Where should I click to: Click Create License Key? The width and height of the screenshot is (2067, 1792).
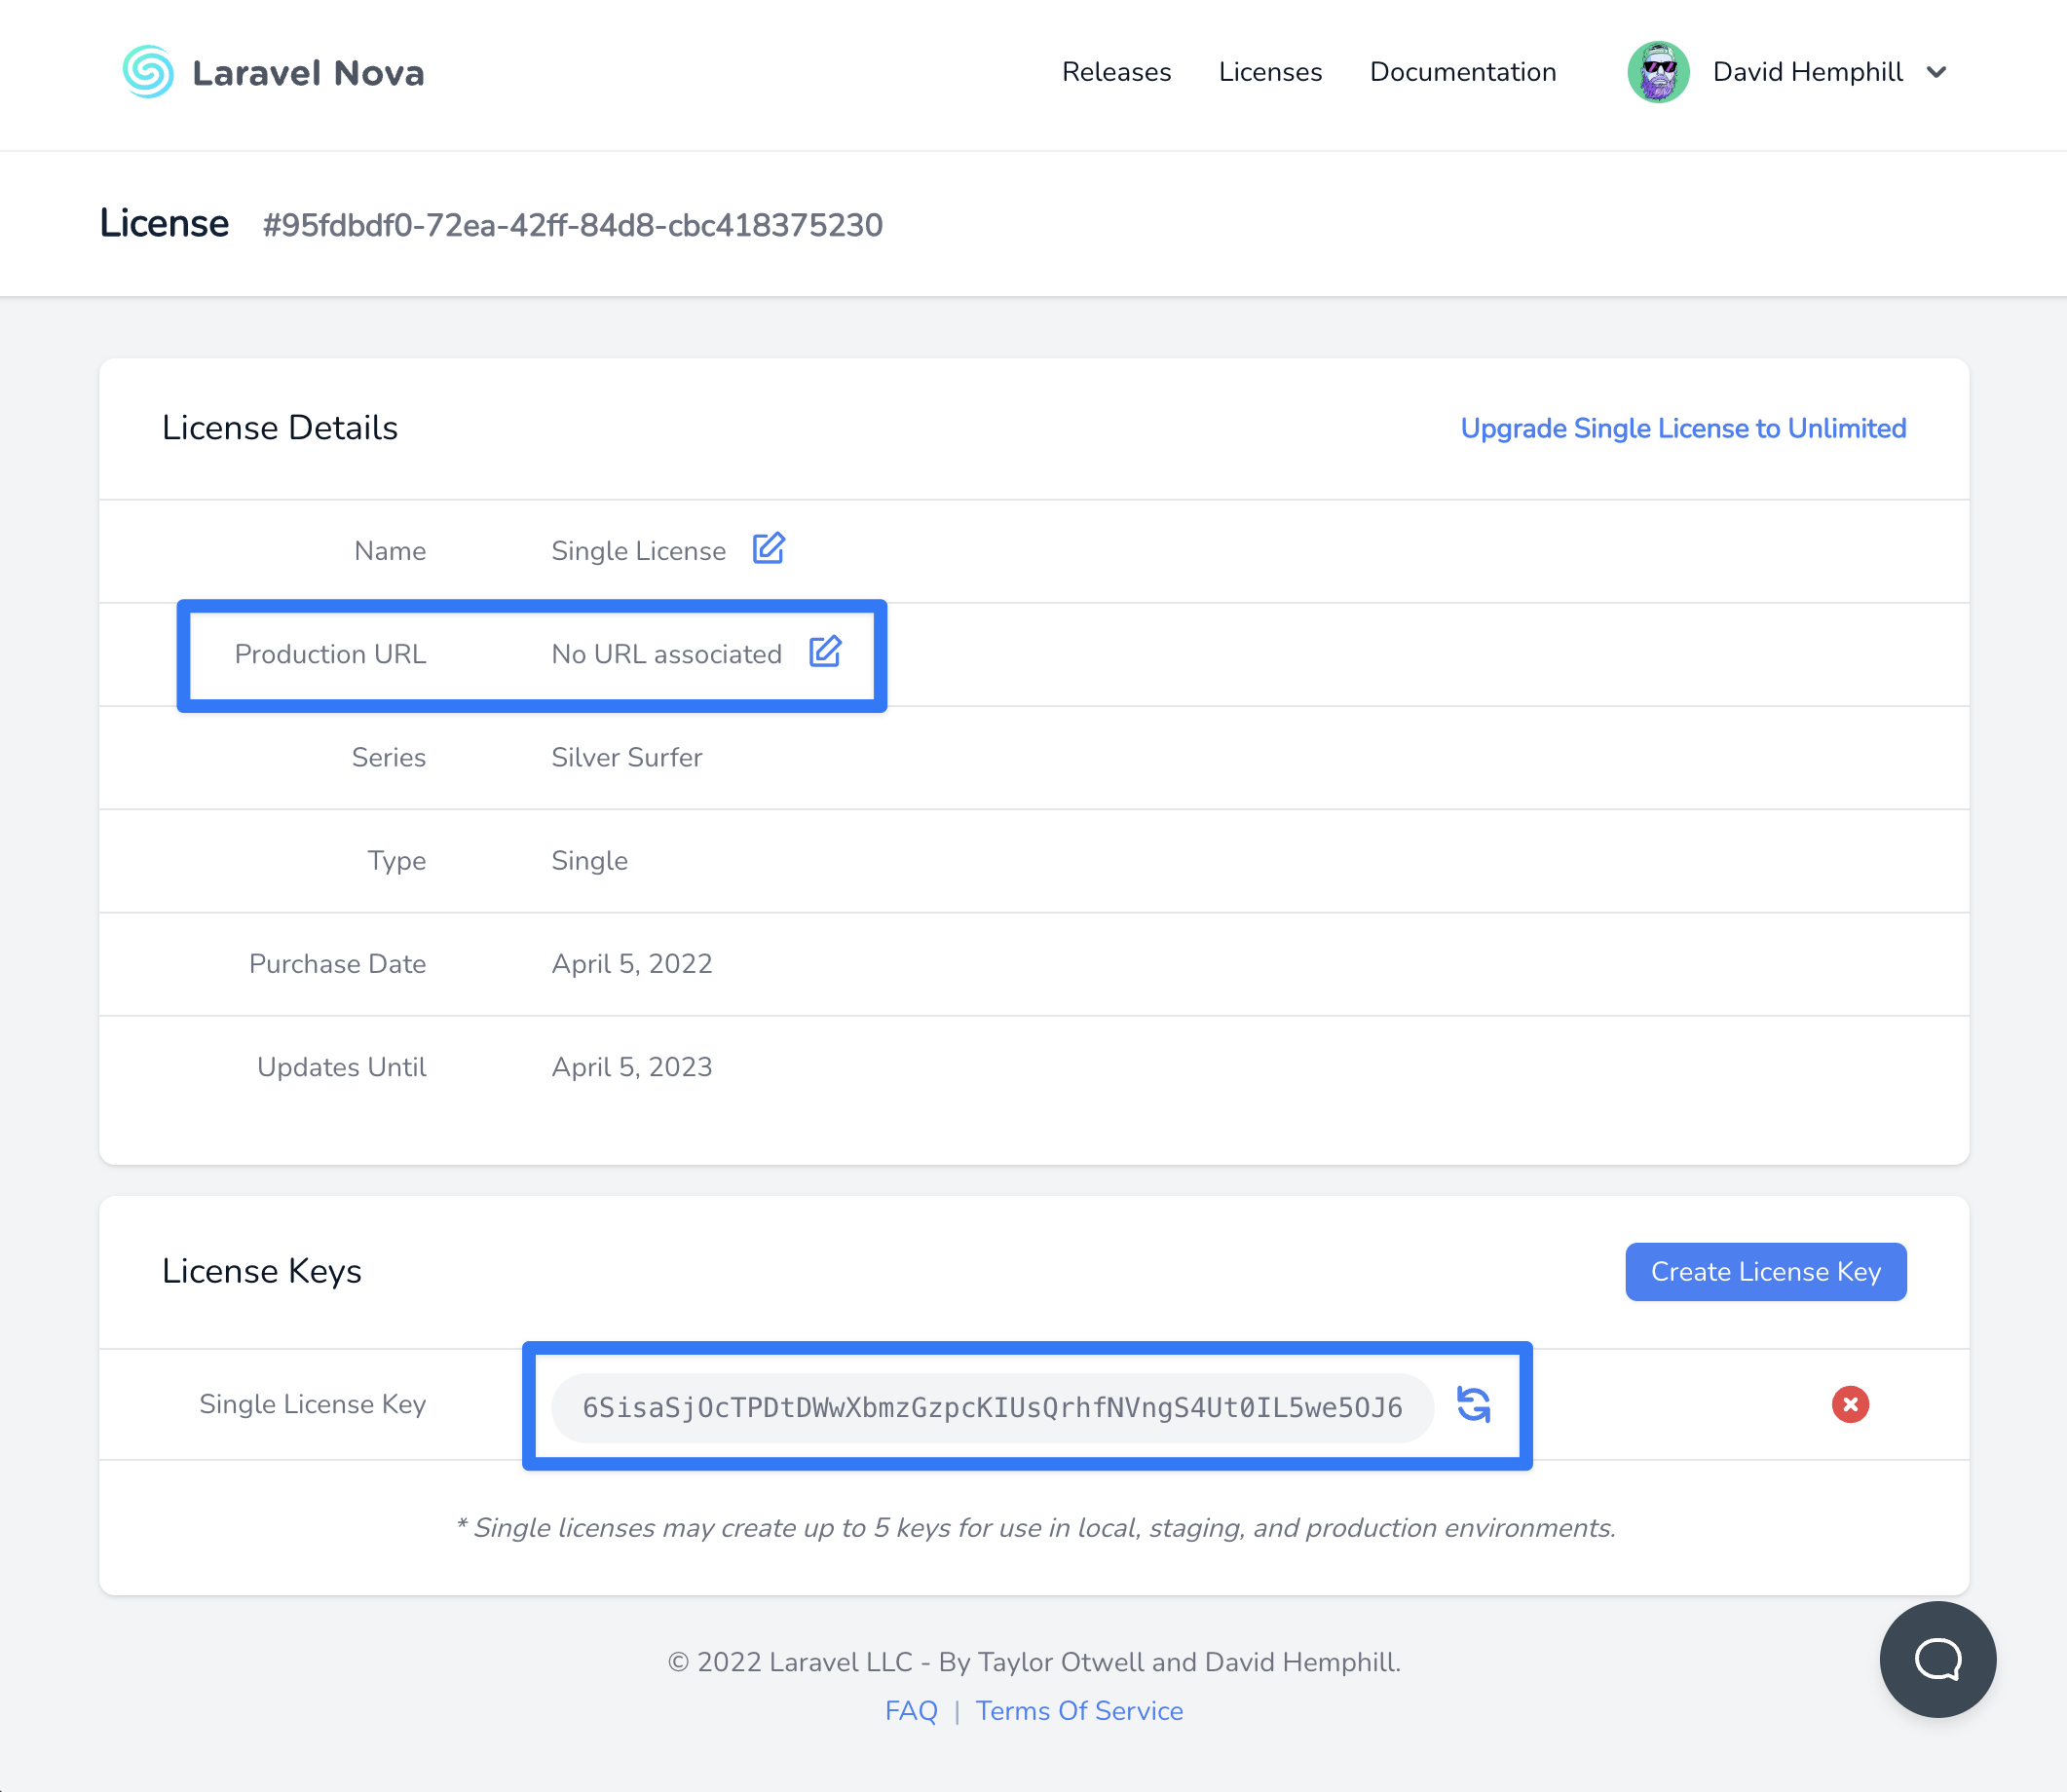(1765, 1271)
